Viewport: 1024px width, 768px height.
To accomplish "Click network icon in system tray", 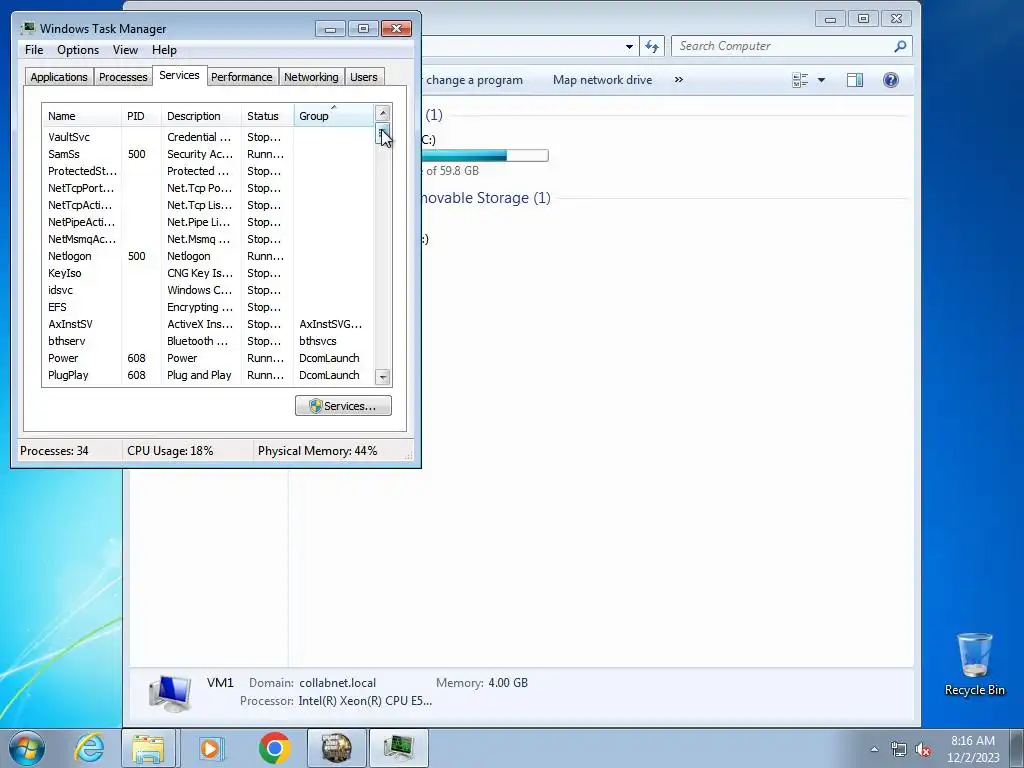I will (899, 749).
